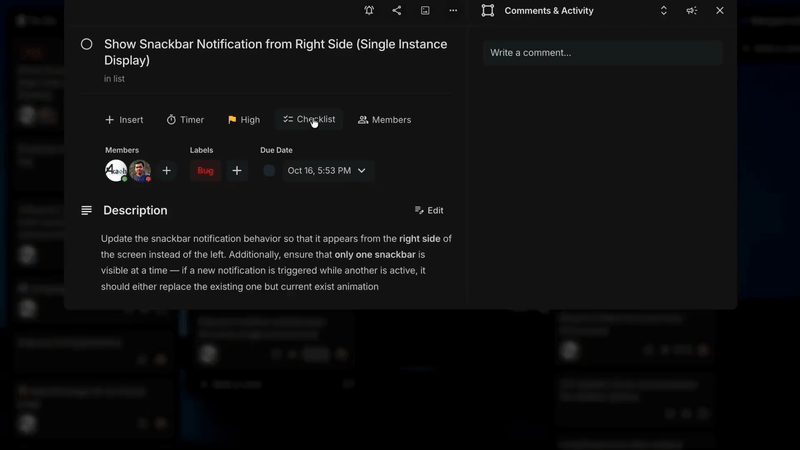The image size is (800, 450).
Task: Click the red Bug label
Action: click(x=205, y=171)
